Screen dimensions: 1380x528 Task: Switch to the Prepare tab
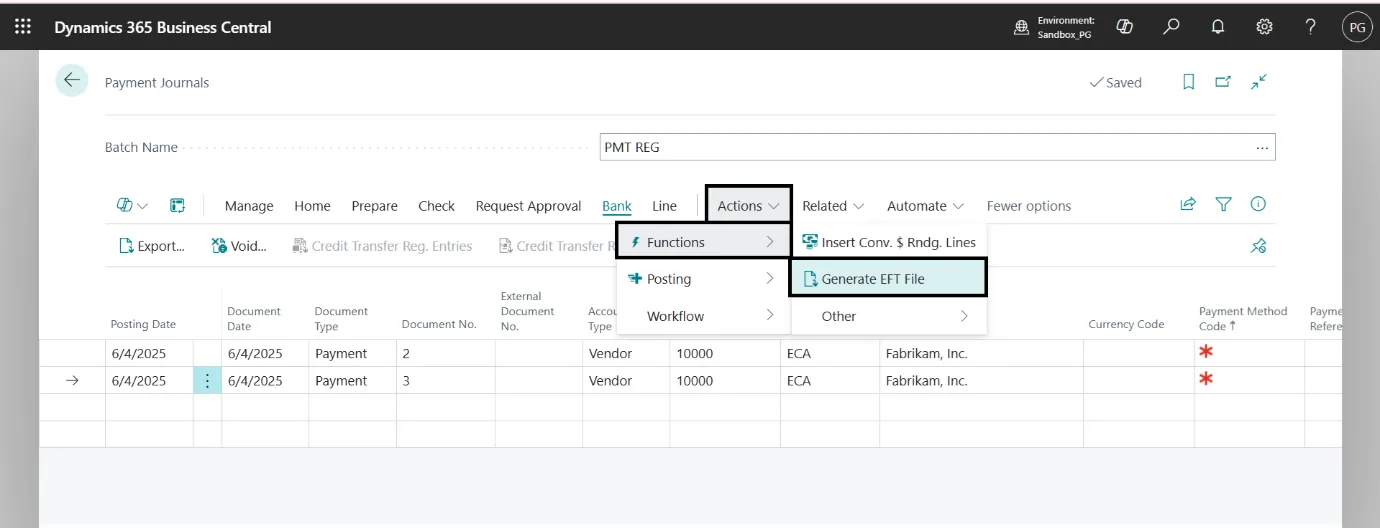coord(374,206)
